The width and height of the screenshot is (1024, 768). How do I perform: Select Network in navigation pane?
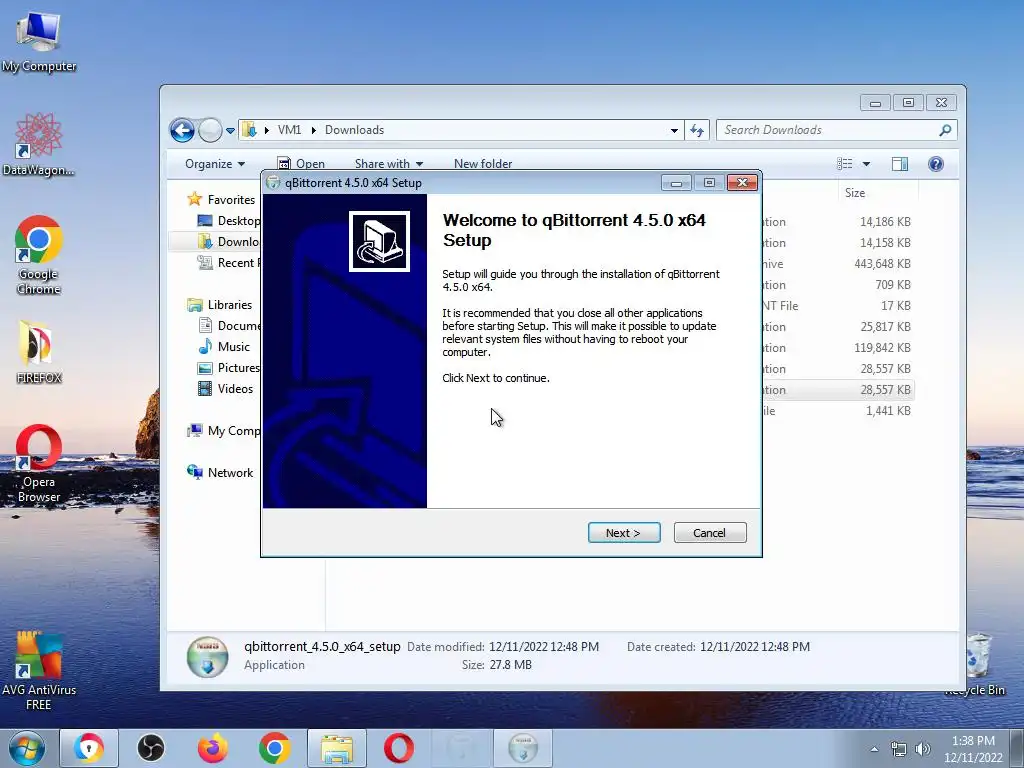220,473
